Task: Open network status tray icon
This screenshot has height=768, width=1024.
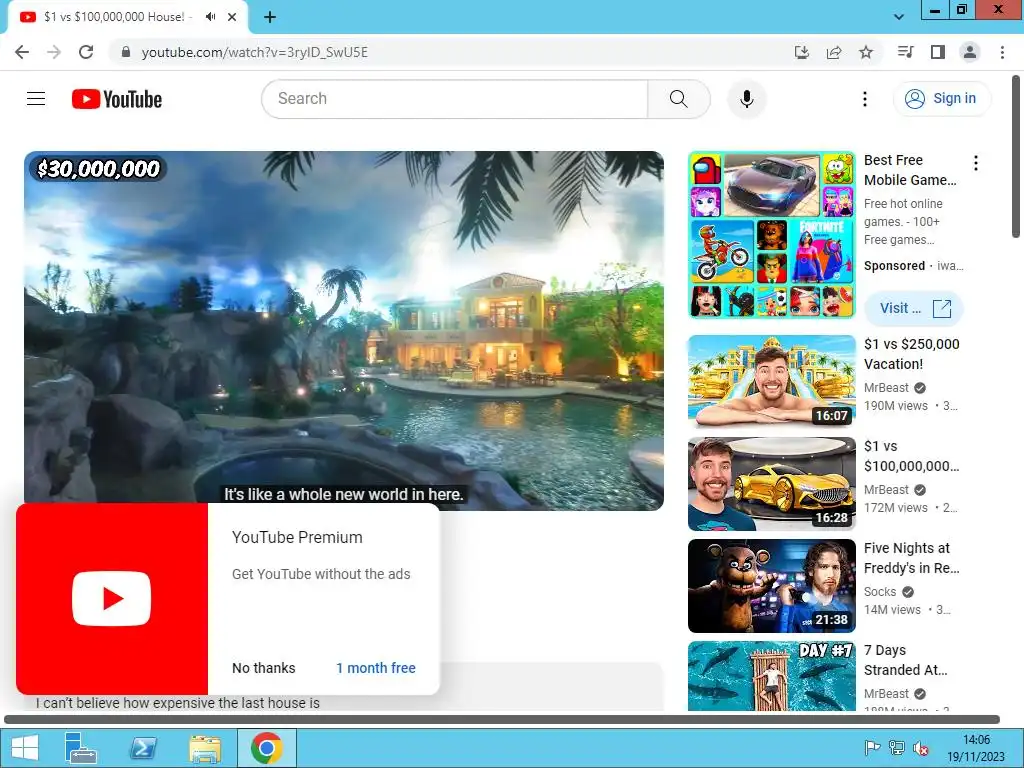Action: pyautogui.click(x=897, y=748)
